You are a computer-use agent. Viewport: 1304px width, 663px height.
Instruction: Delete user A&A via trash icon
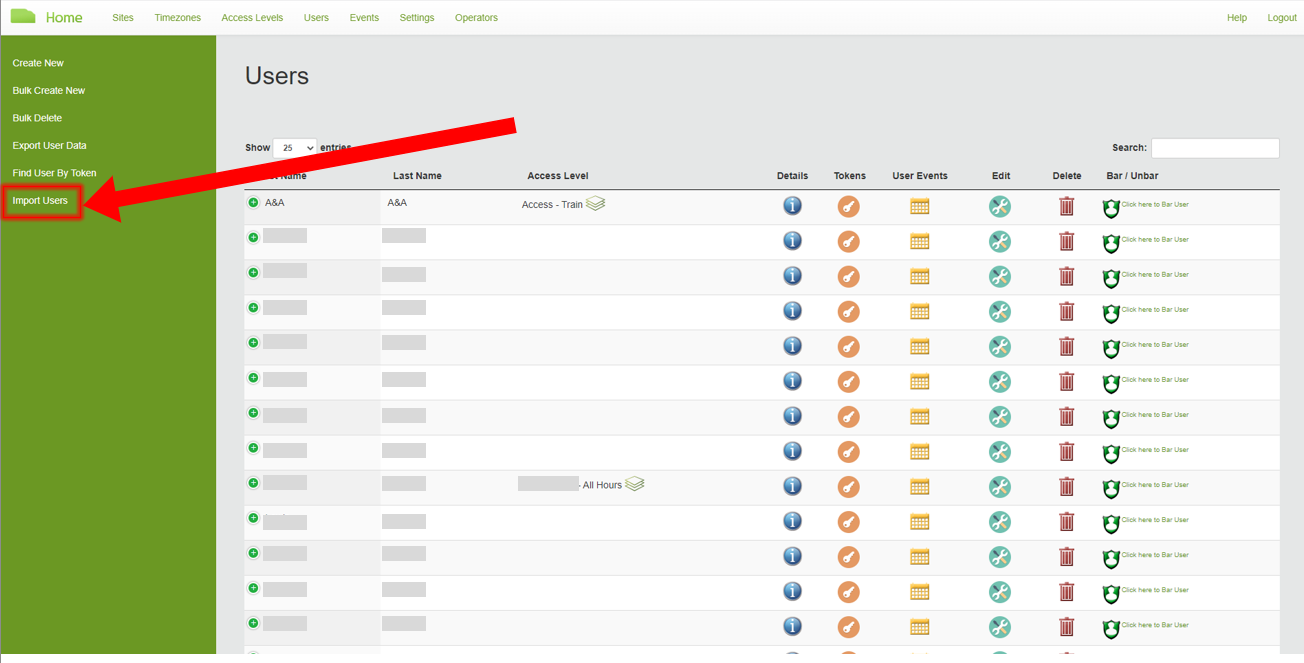click(1066, 205)
